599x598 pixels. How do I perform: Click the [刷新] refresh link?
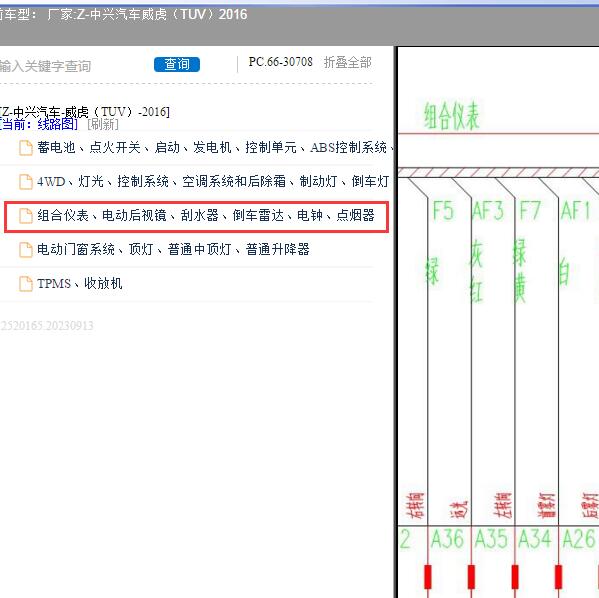tap(103, 124)
